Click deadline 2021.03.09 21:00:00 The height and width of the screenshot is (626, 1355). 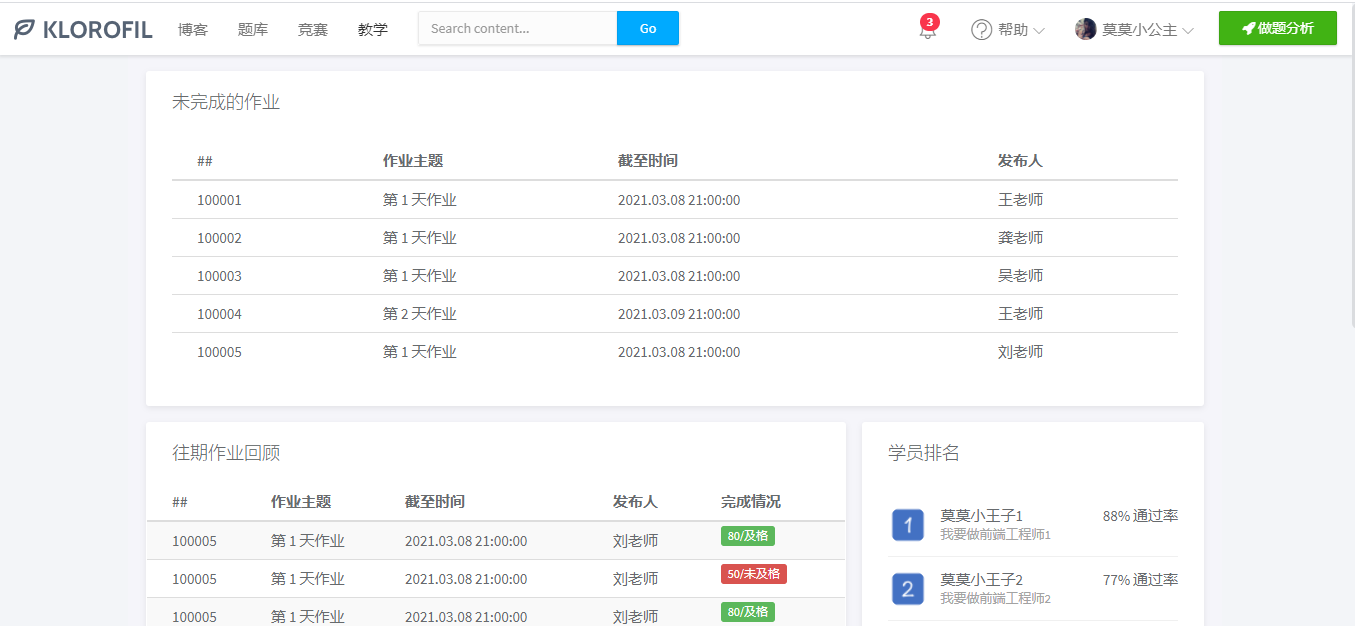[x=679, y=314]
